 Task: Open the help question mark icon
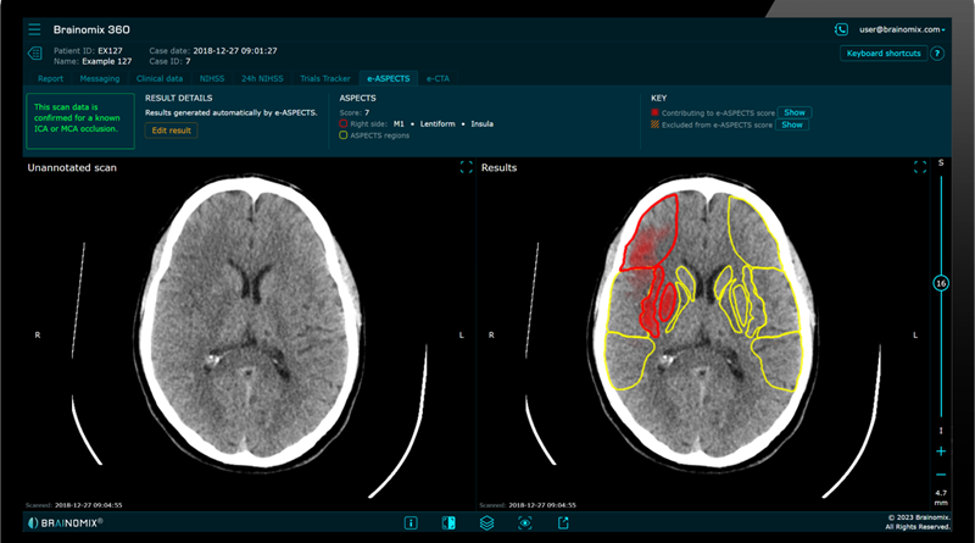click(x=937, y=53)
